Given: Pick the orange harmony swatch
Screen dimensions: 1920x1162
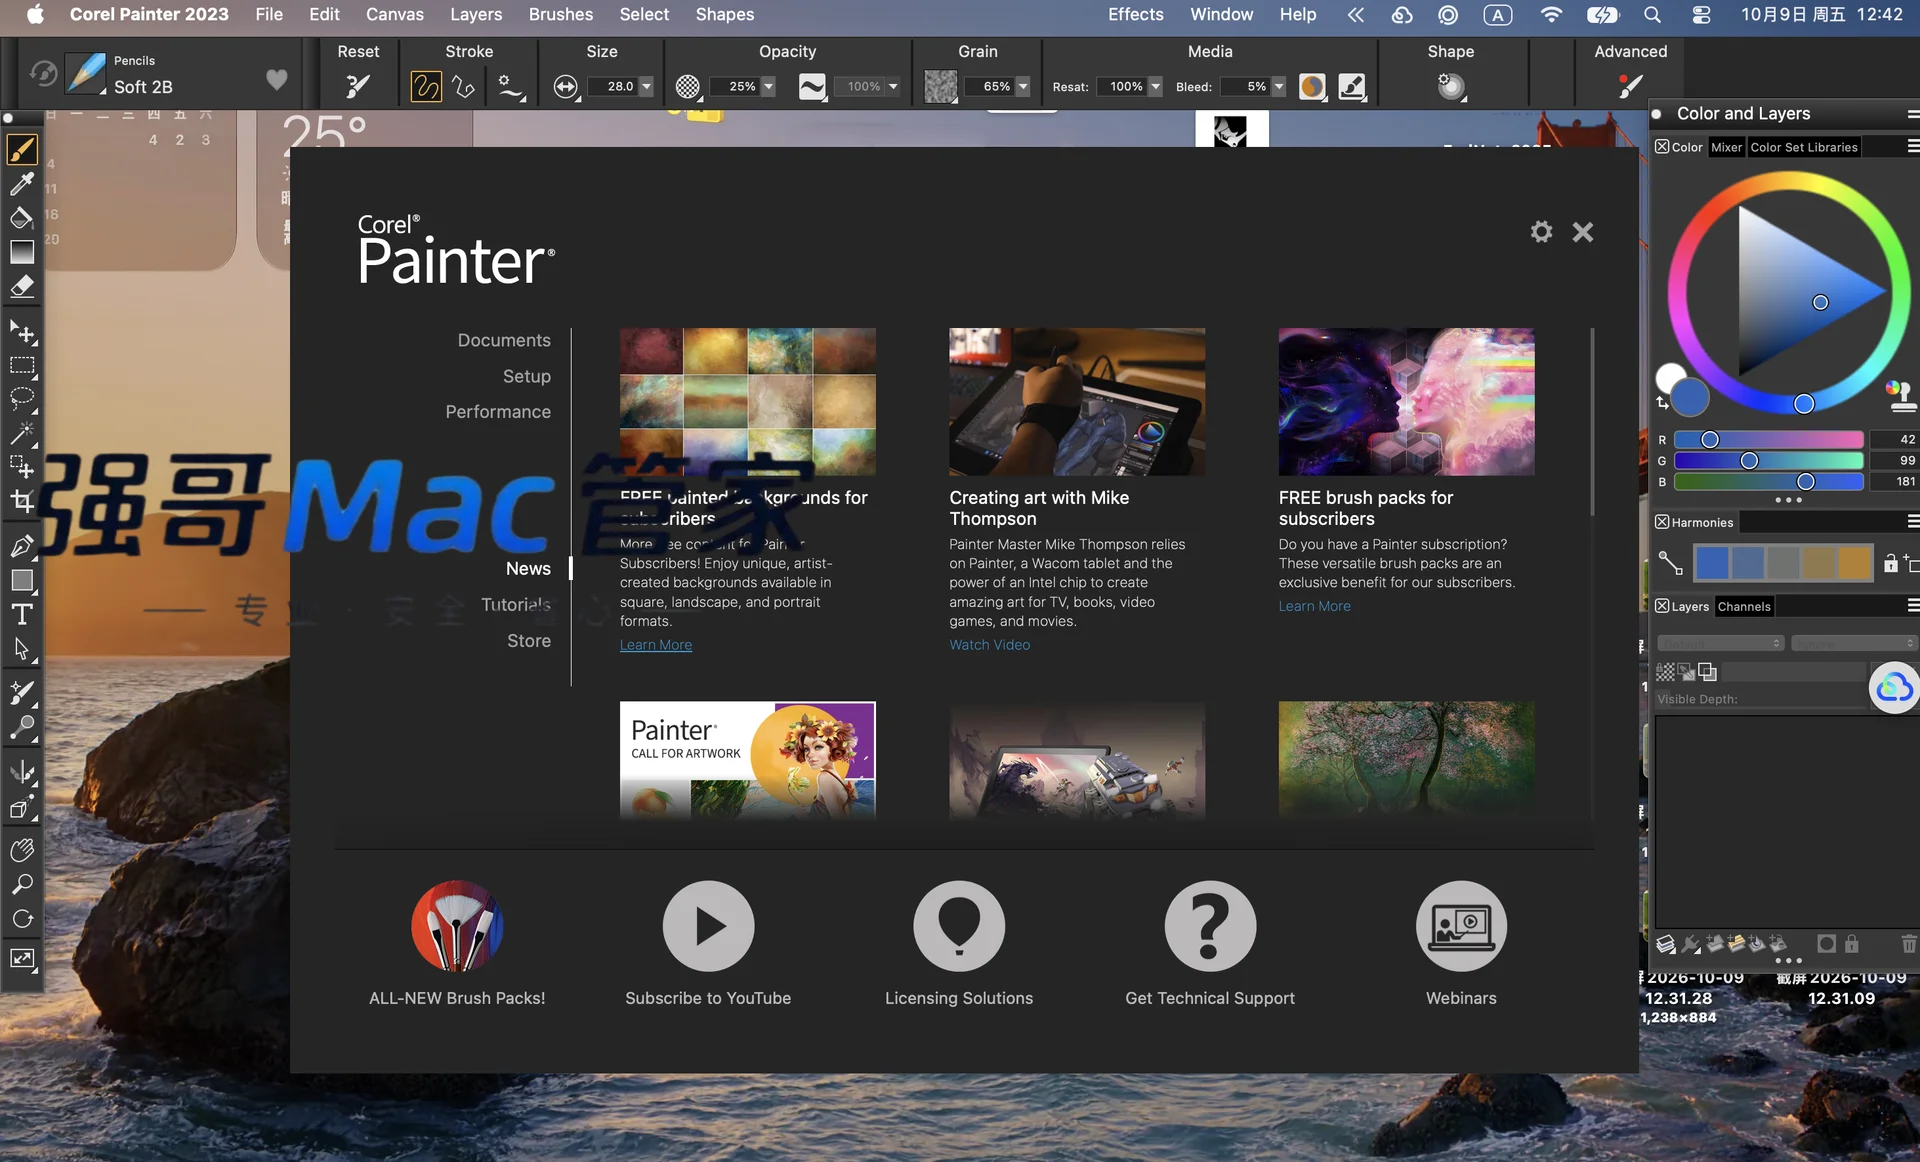Looking at the screenshot, I should click(1853, 563).
